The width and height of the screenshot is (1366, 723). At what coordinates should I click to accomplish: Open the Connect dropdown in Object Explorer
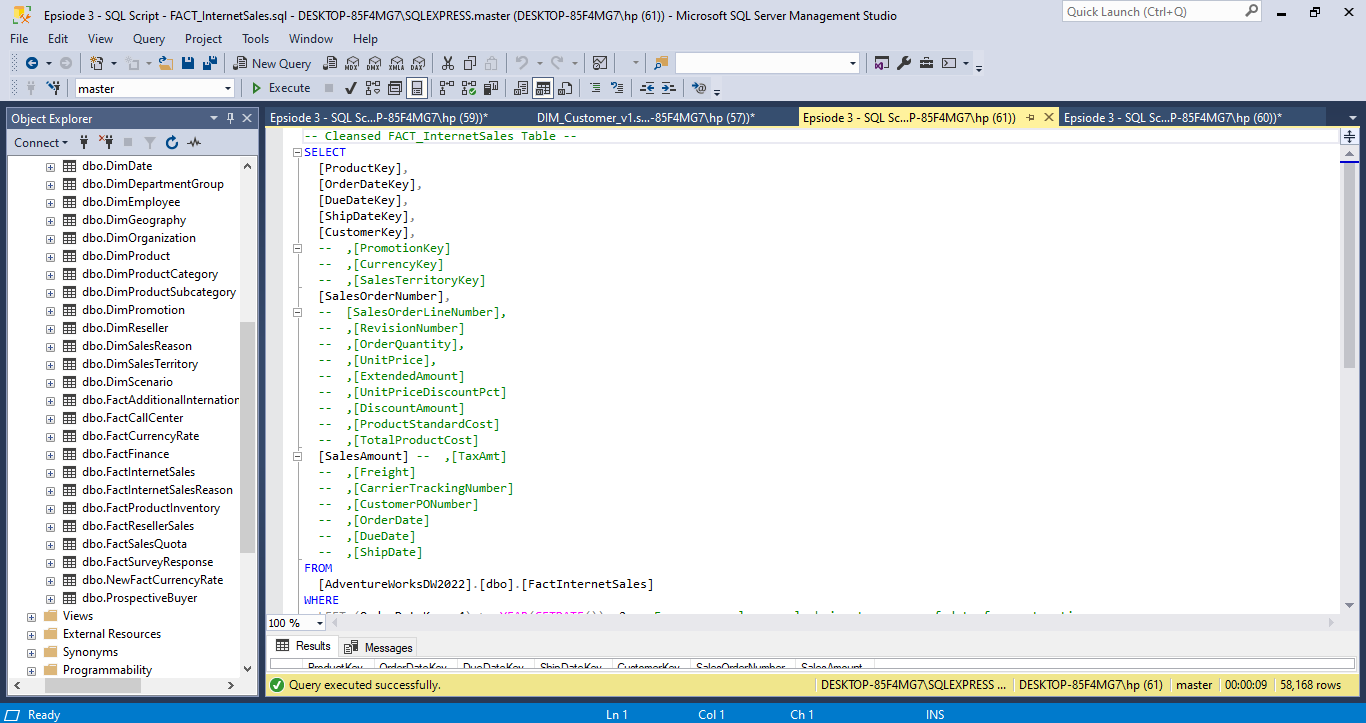coord(41,143)
